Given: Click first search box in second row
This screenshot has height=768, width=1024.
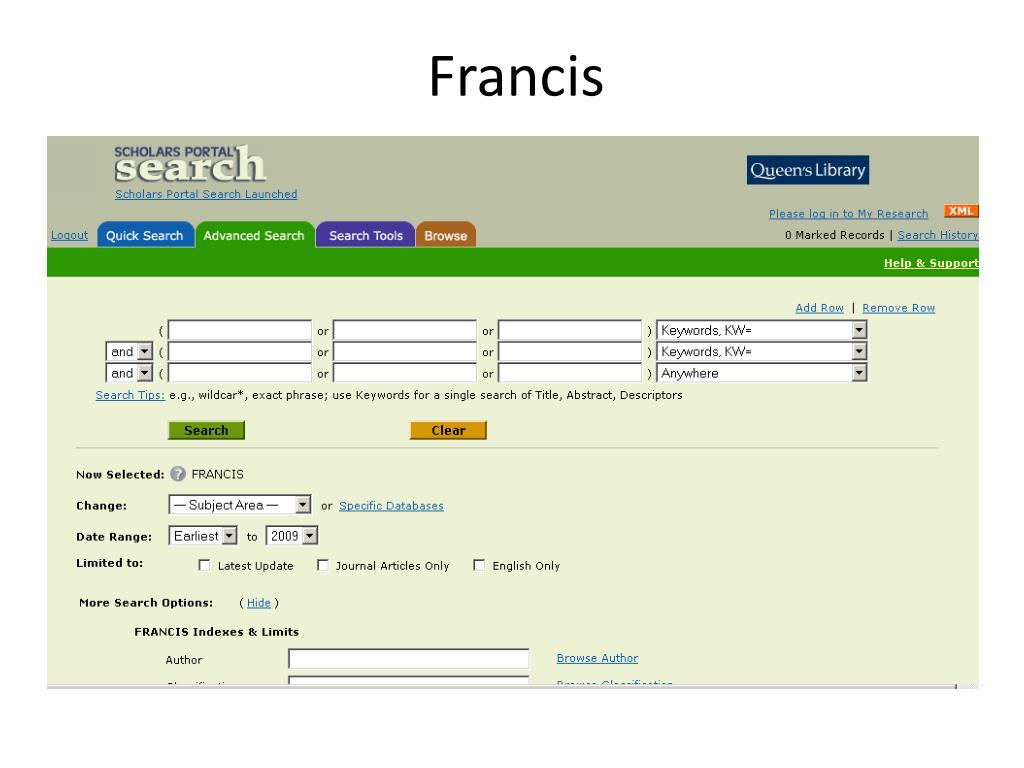Looking at the screenshot, I should pos(240,352).
